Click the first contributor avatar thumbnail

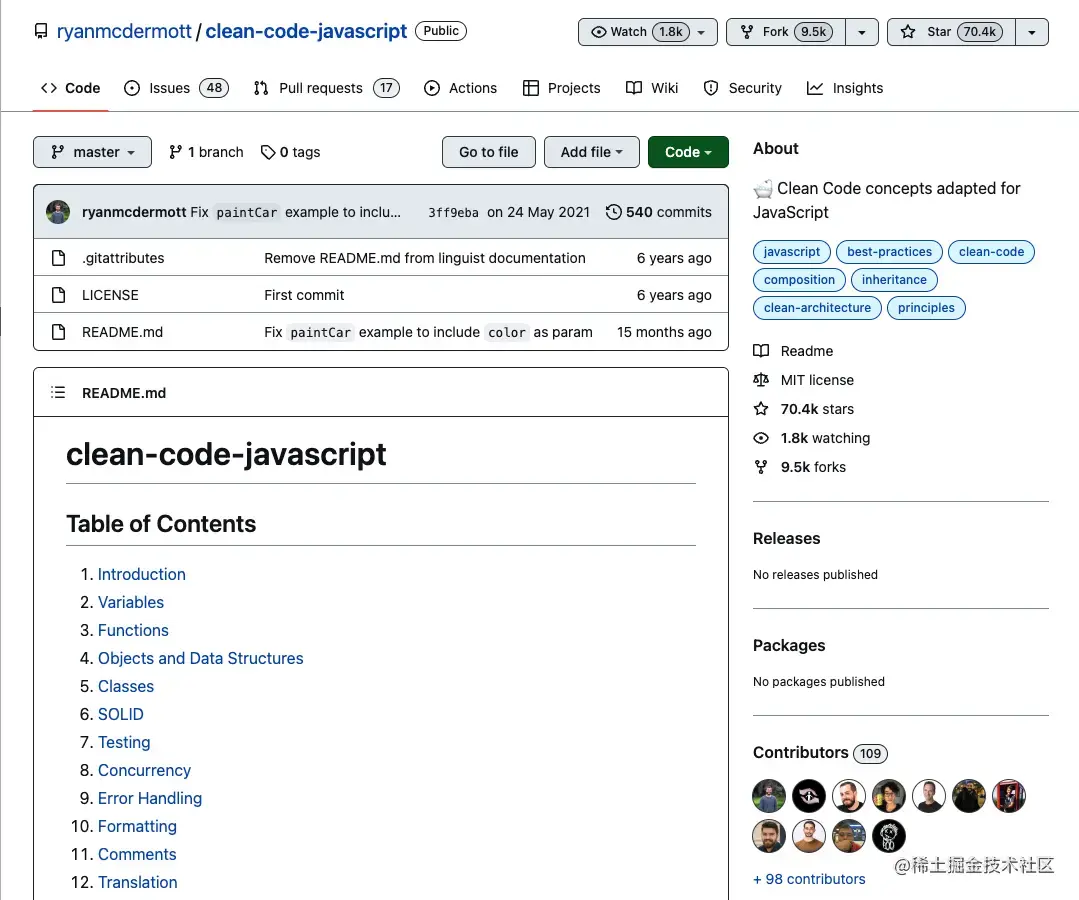tap(769, 796)
